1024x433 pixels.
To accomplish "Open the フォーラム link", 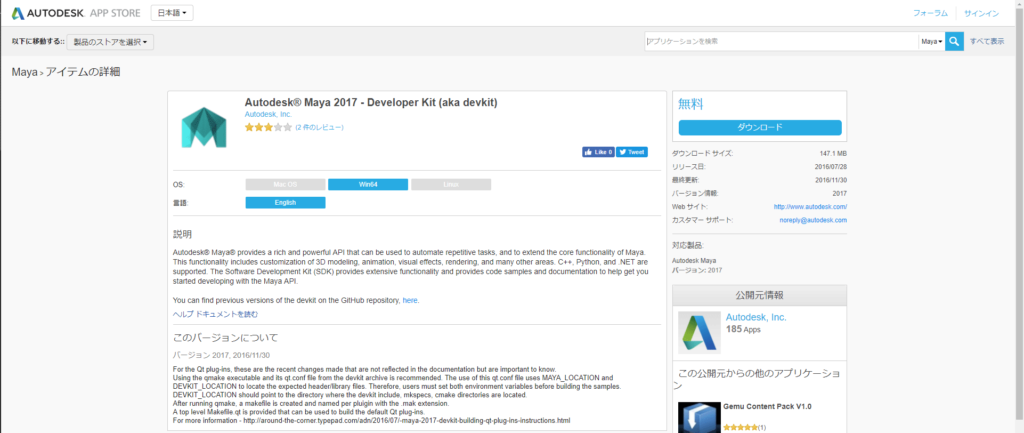I will [x=930, y=13].
